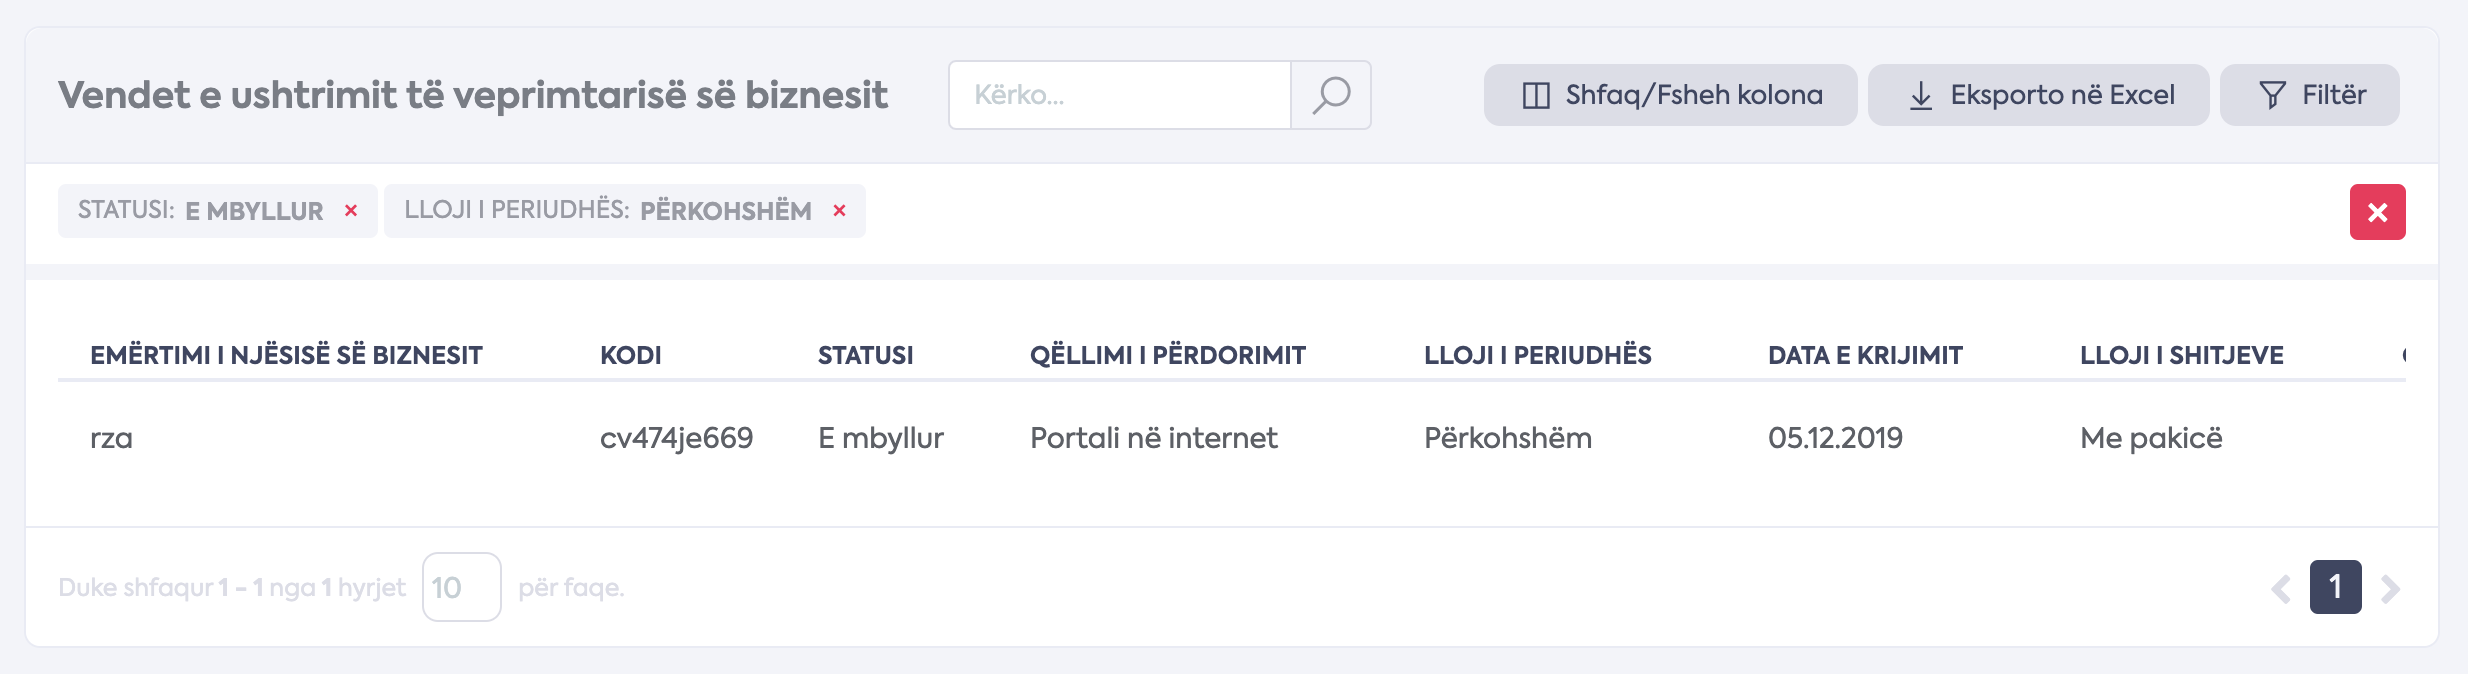Open the rza business unit row
The image size is (2468, 674).
click(111, 438)
